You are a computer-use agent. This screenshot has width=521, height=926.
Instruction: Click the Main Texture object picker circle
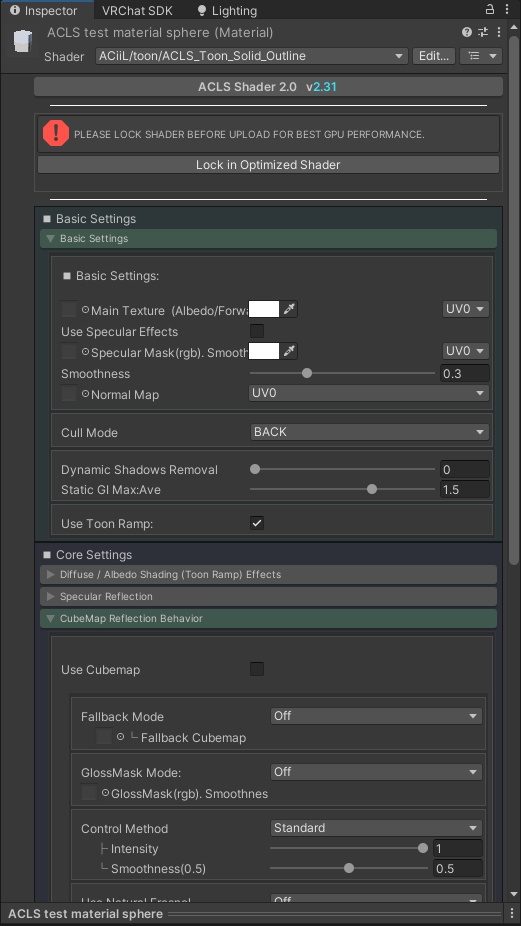coord(85,309)
